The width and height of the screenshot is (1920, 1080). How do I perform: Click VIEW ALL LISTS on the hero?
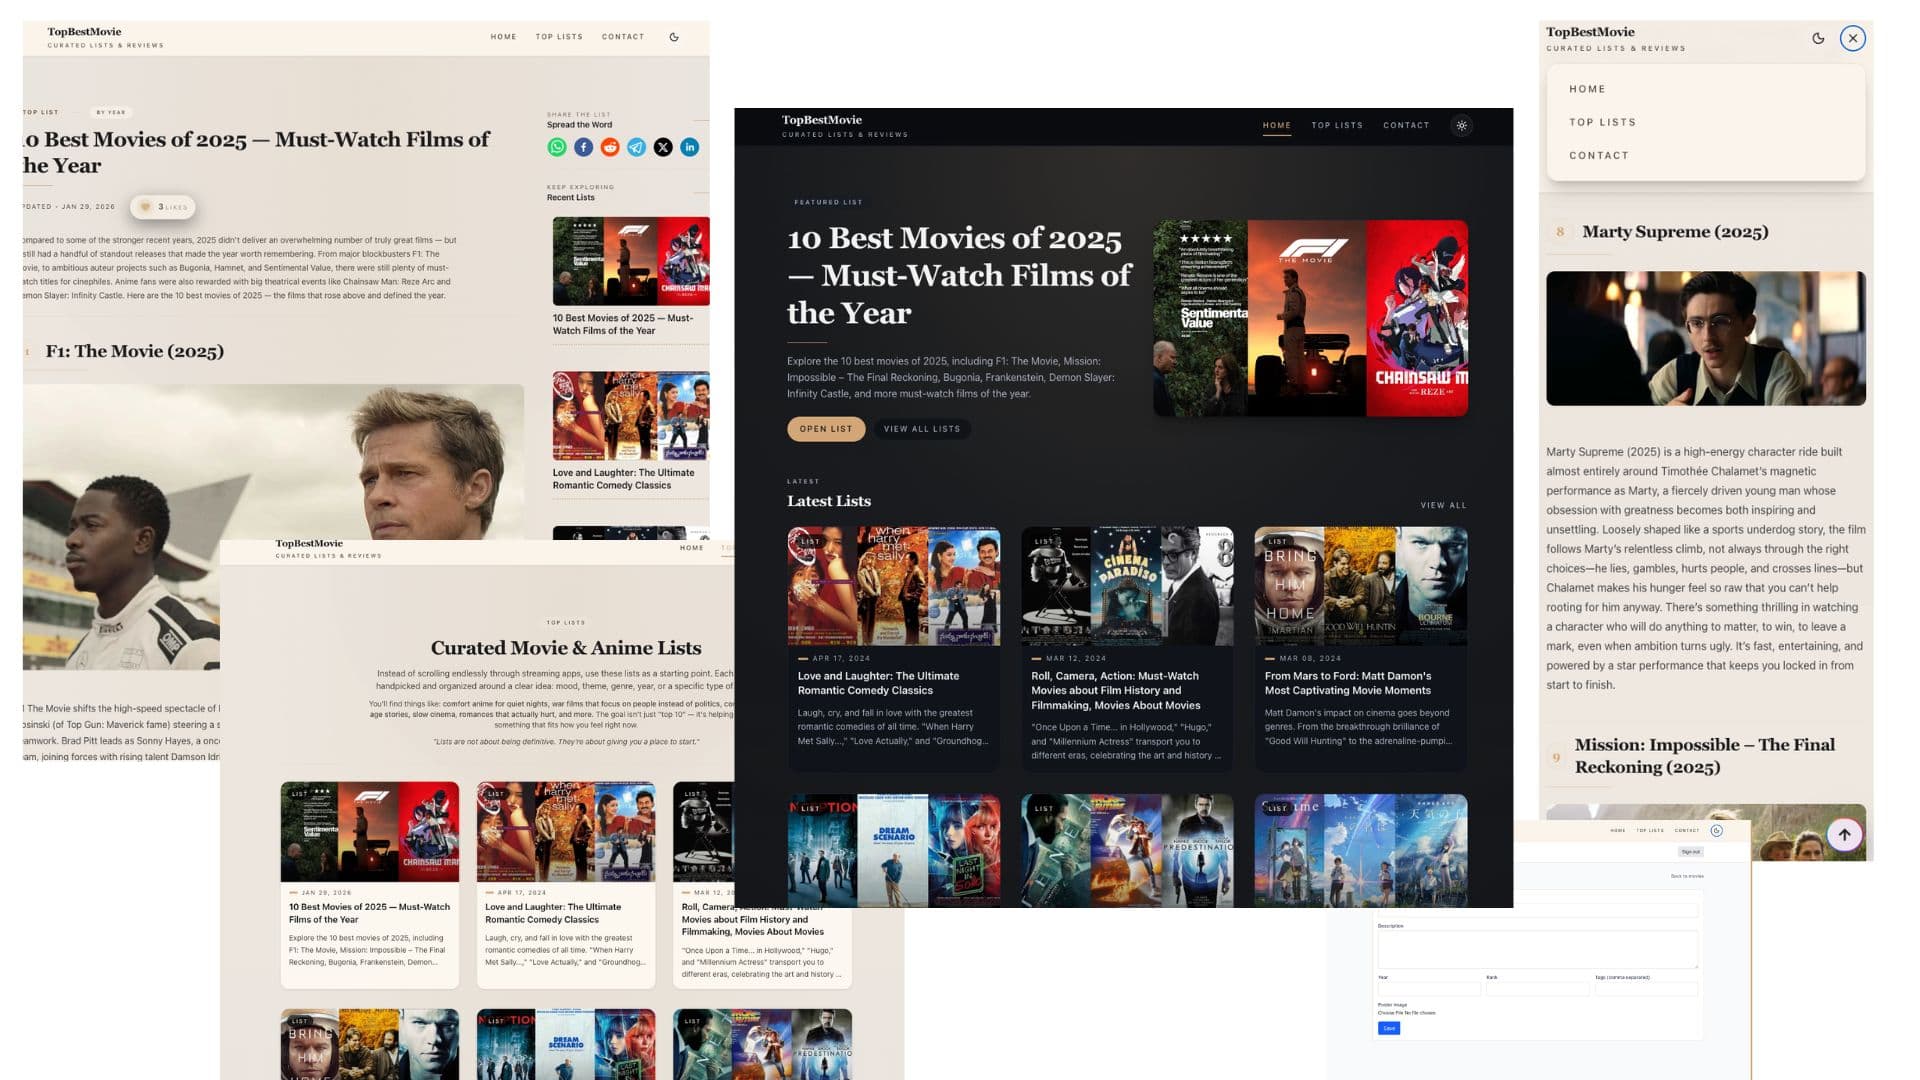pyautogui.click(x=922, y=428)
